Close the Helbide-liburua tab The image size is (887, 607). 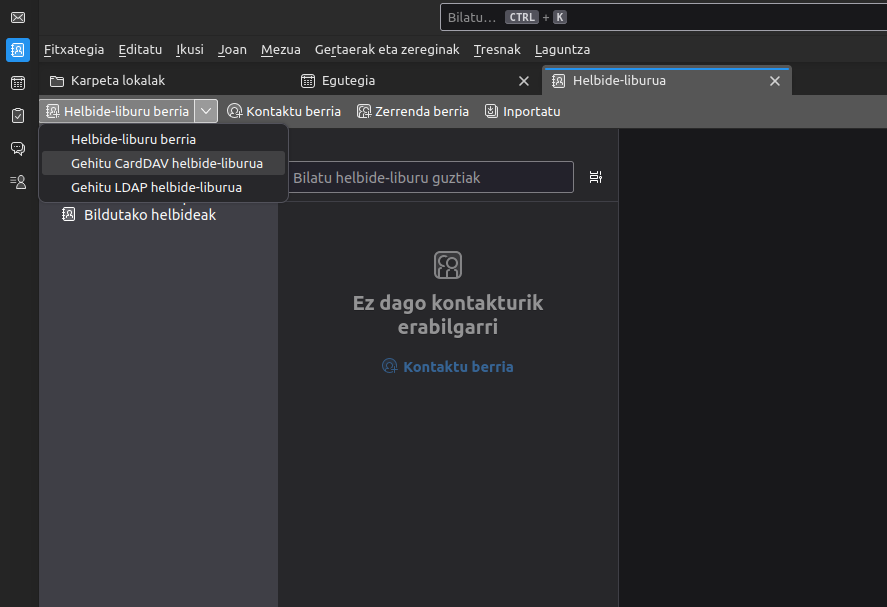(773, 81)
